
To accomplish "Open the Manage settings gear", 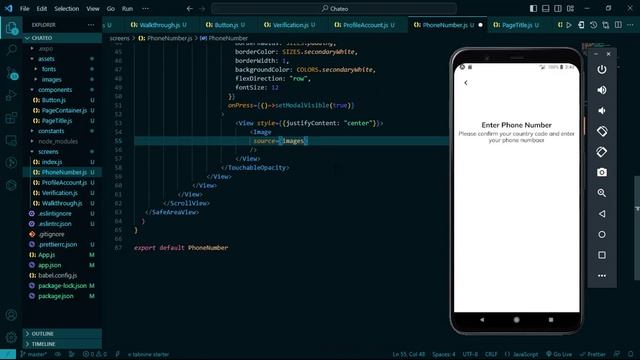I will 11,337.
